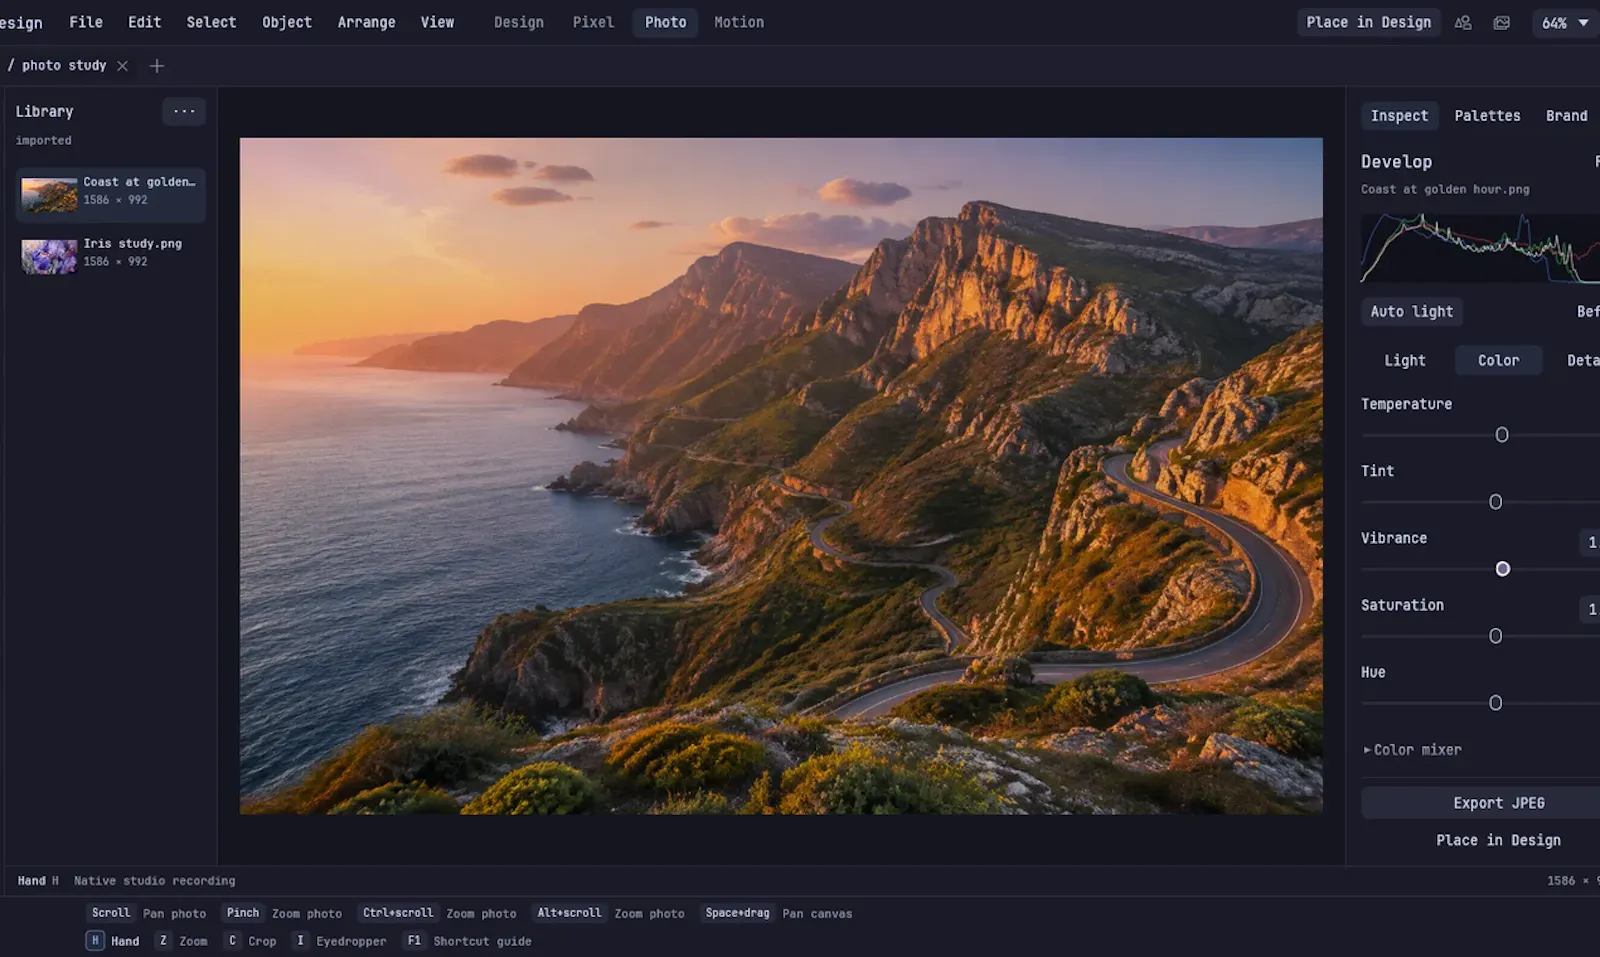Click the 'Hand H' status bar entry

tap(38, 881)
